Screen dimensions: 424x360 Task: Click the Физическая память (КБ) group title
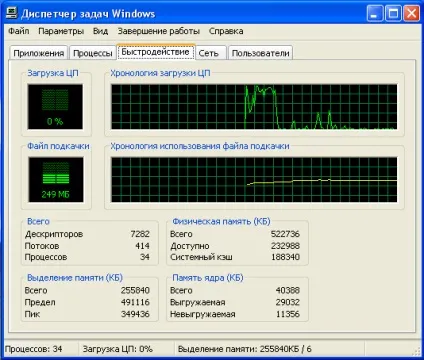tap(221, 221)
